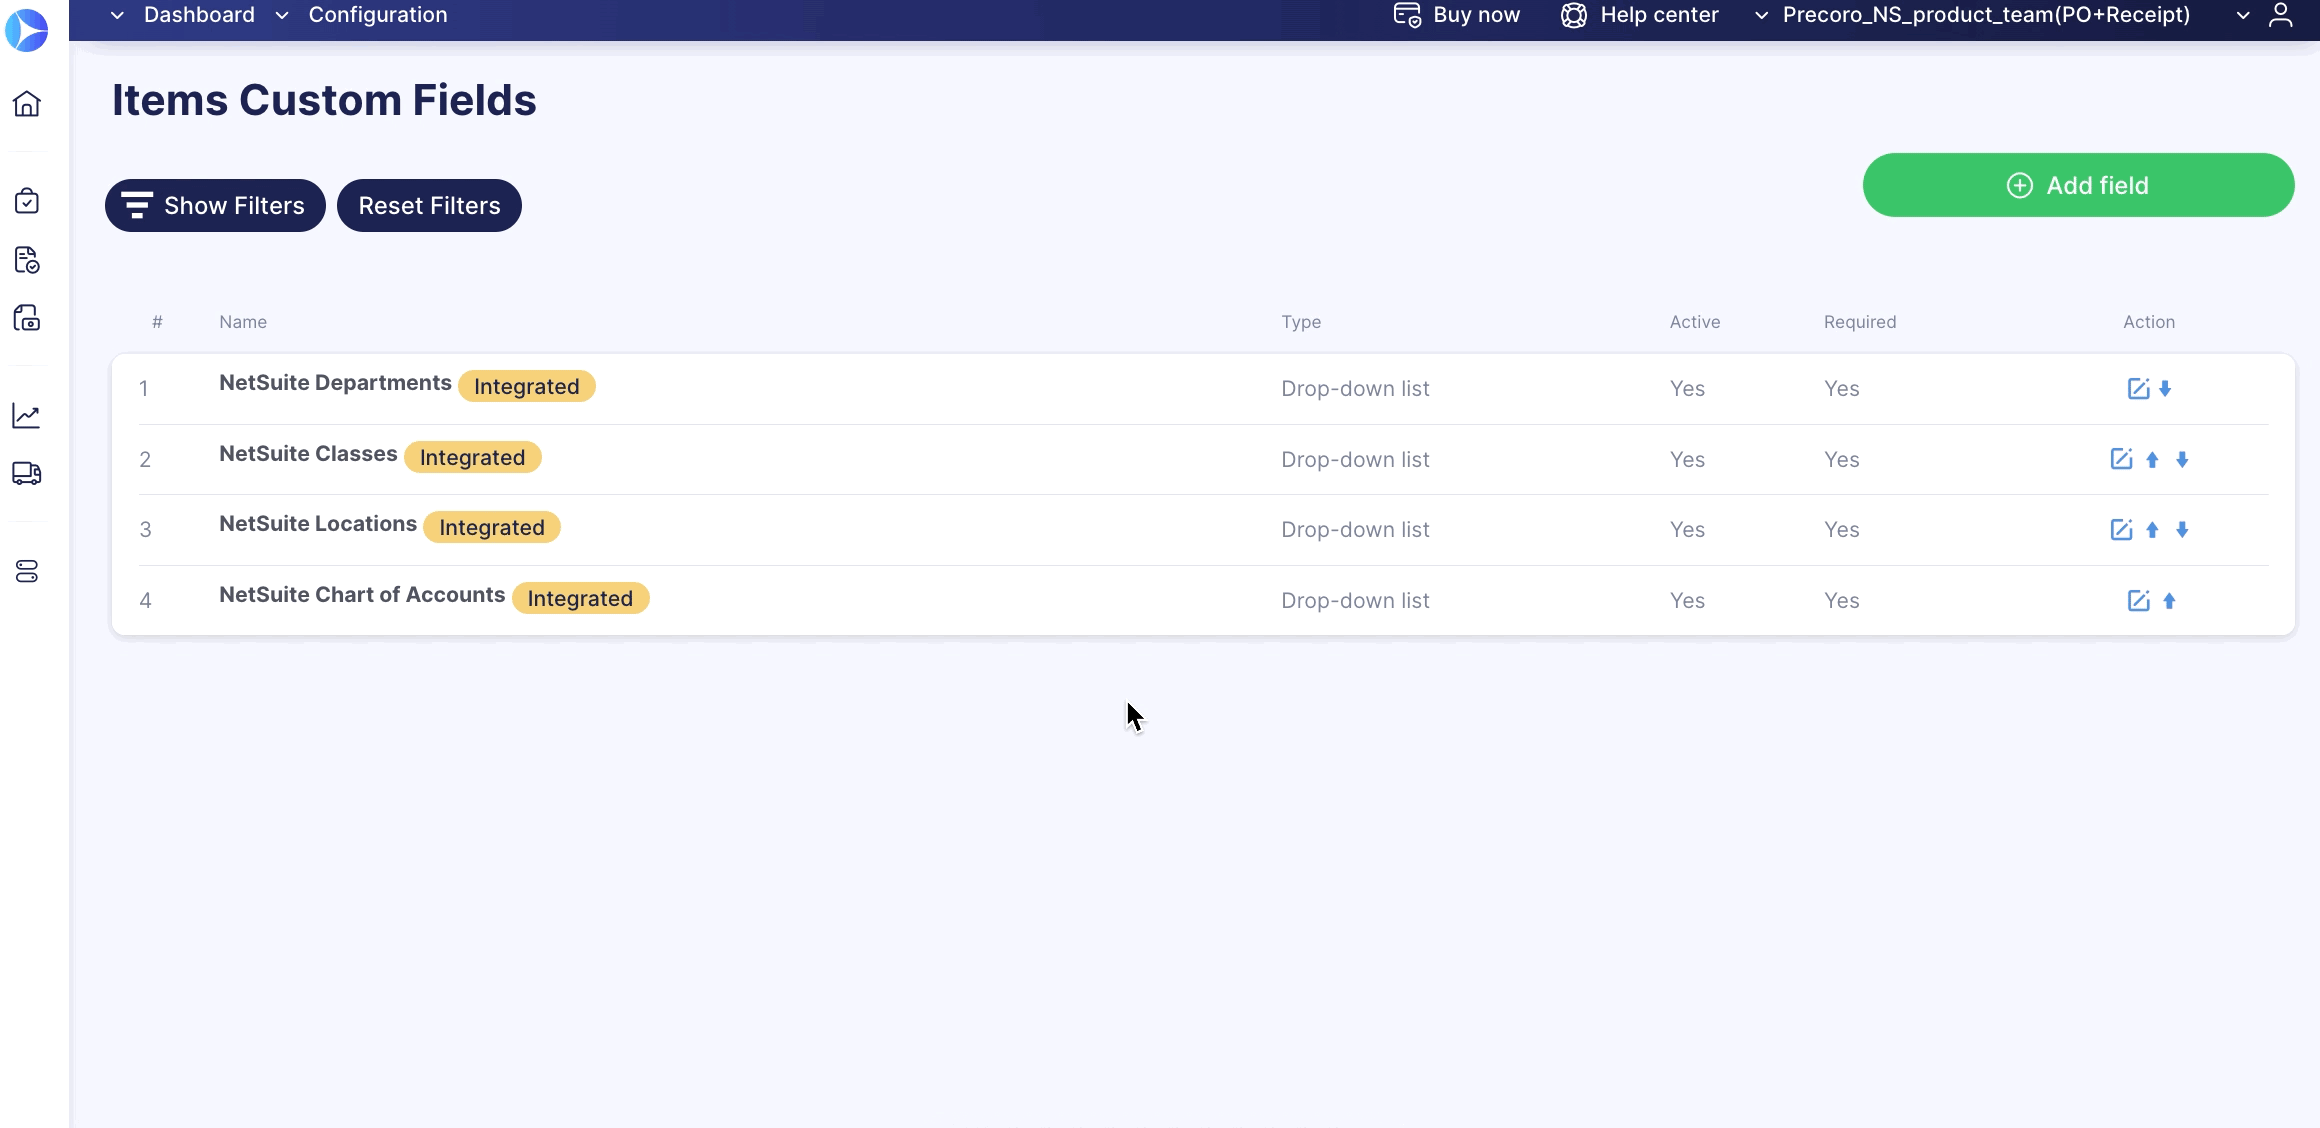This screenshot has width=2320, height=1128.
Task: Click Integrated badge of Chart of Accounts
Action: click(581, 598)
